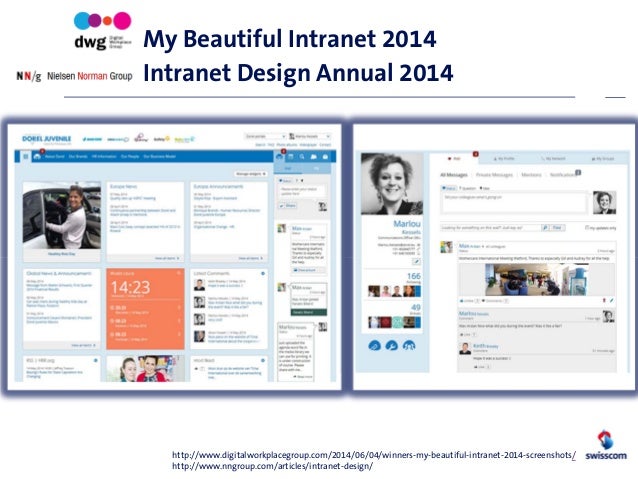Open the nngroup.com intranet-design link

(x=272, y=466)
